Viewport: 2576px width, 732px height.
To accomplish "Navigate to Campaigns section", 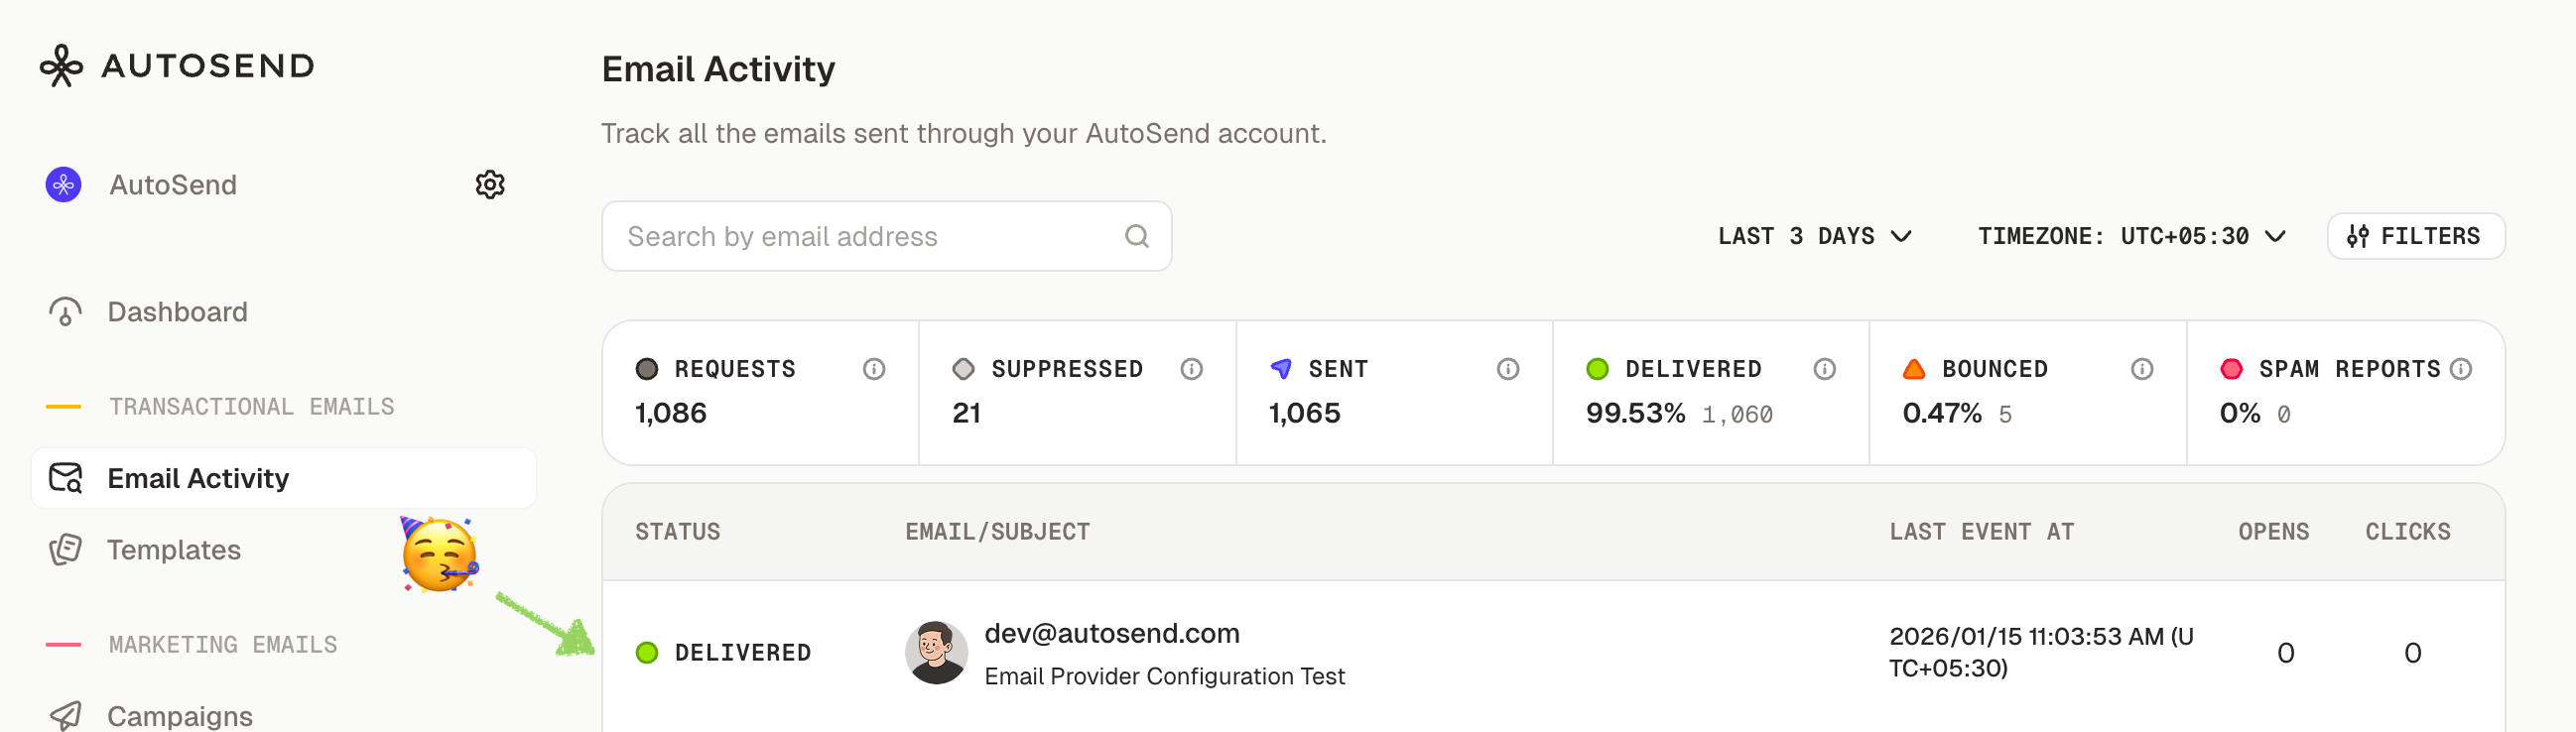I will 179,715.
